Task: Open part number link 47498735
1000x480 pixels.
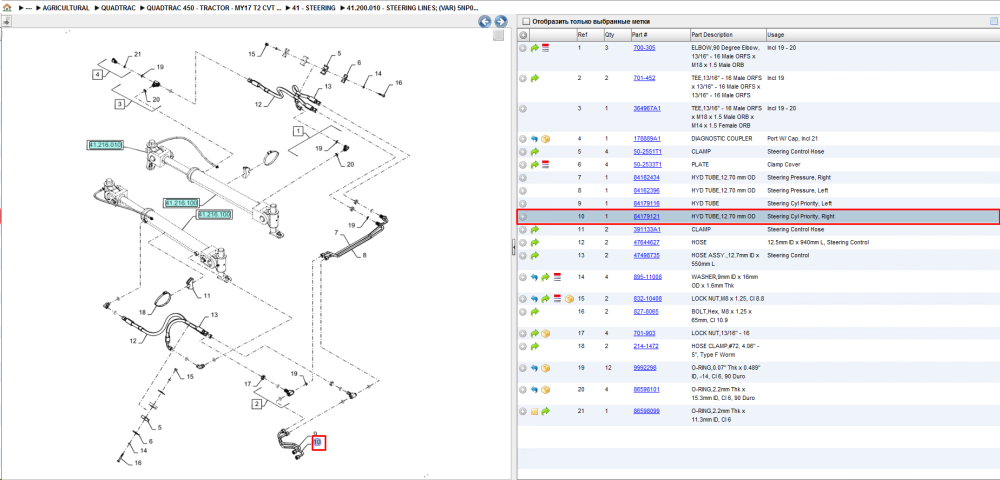Action: (646, 255)
